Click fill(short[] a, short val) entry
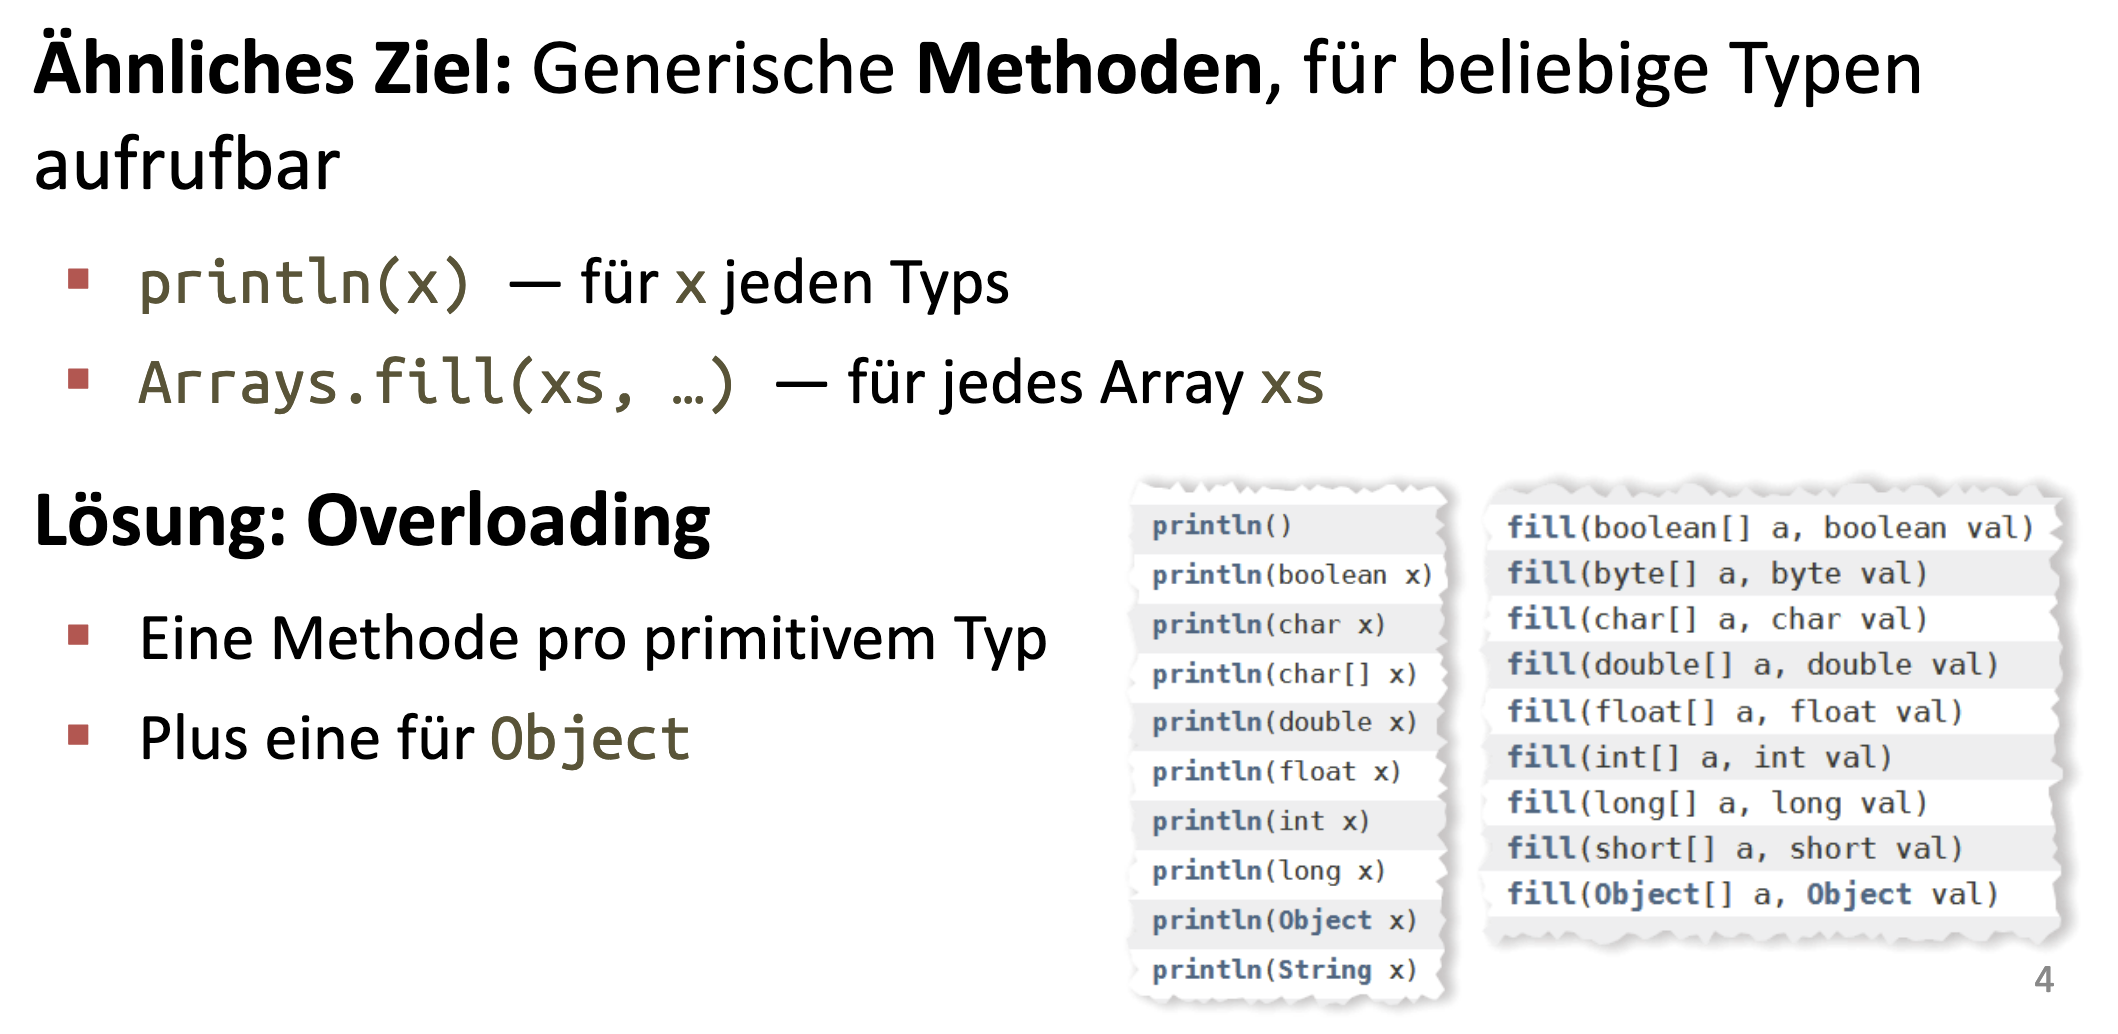The width and height of the screenshot is (2118, 1034). point(1734,849)
